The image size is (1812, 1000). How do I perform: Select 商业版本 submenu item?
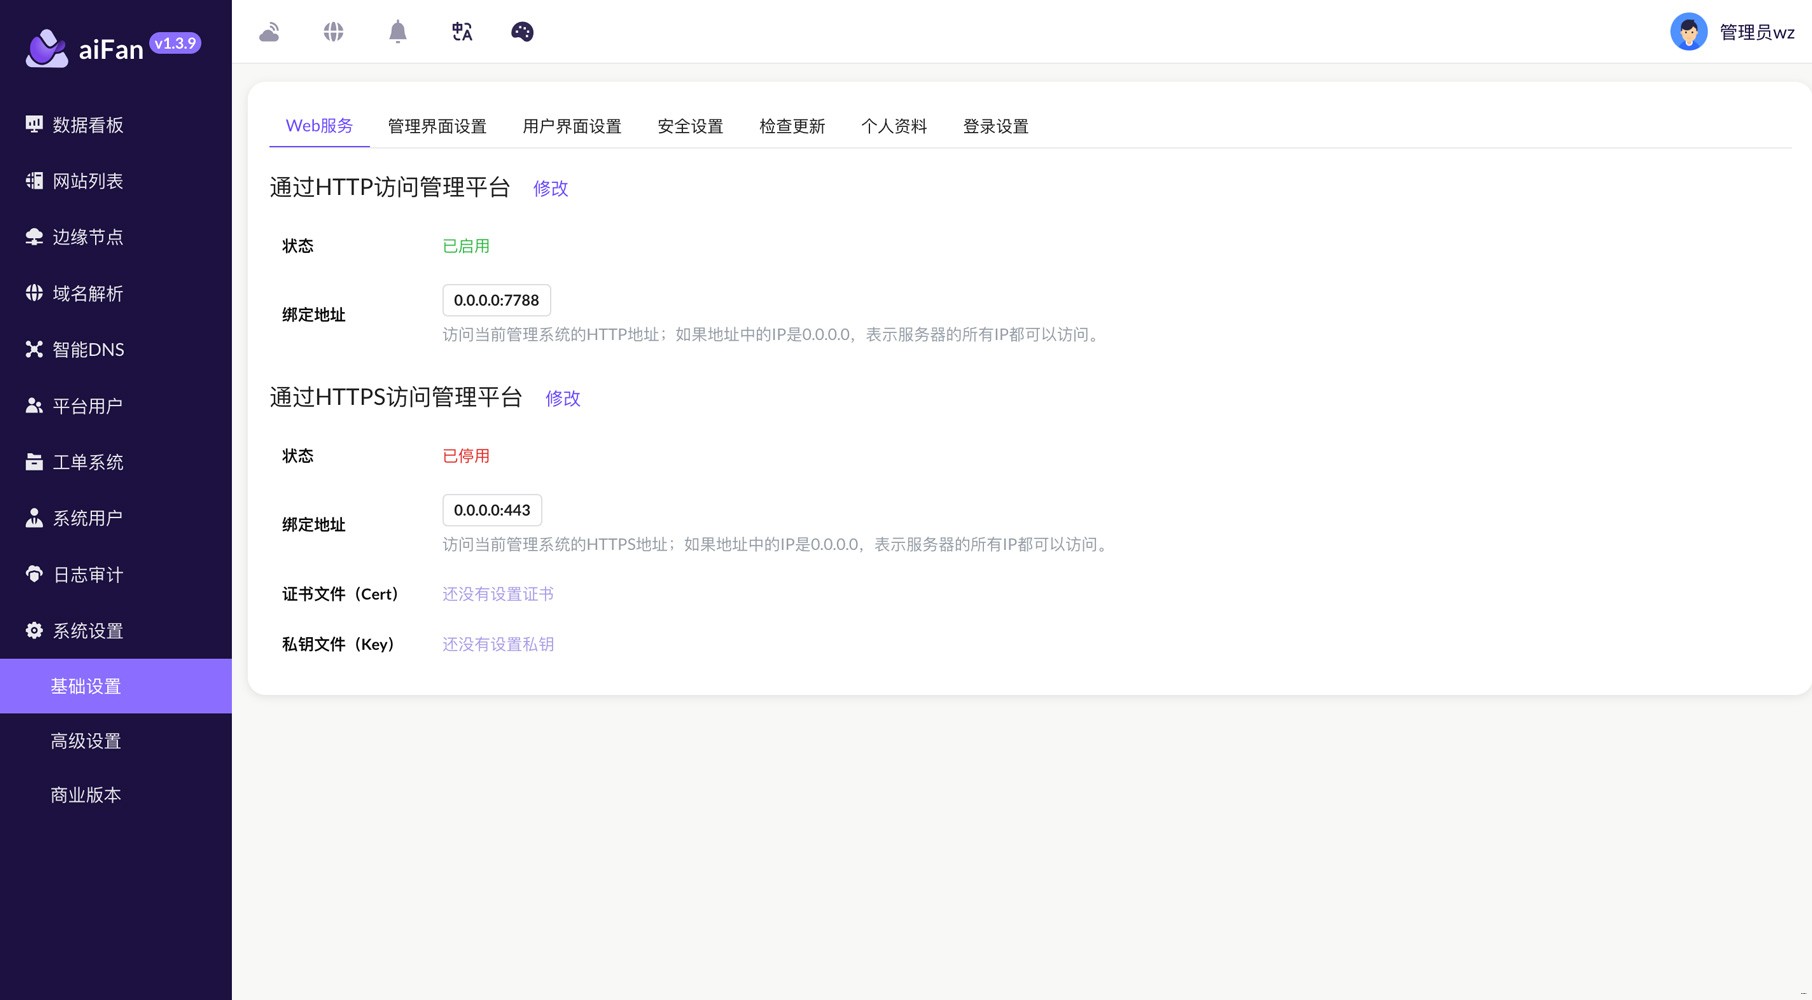point(86,795)
